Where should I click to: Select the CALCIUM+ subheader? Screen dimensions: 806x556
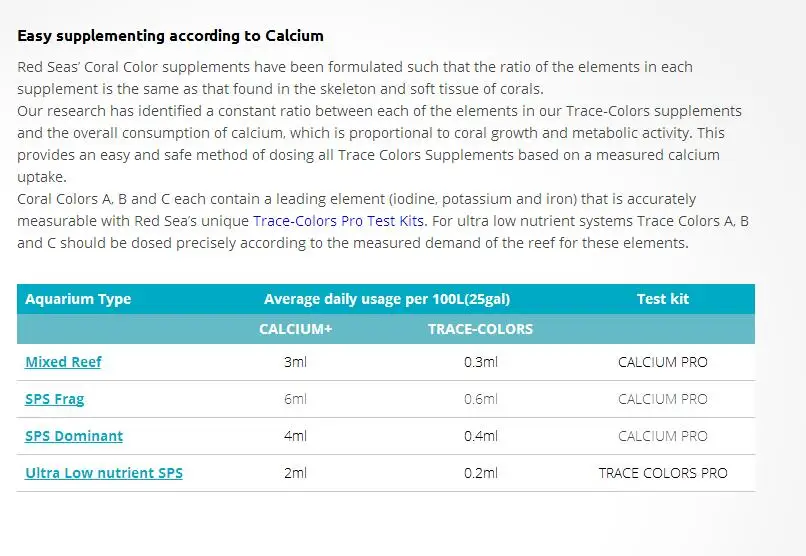click(x=296, y=329)
